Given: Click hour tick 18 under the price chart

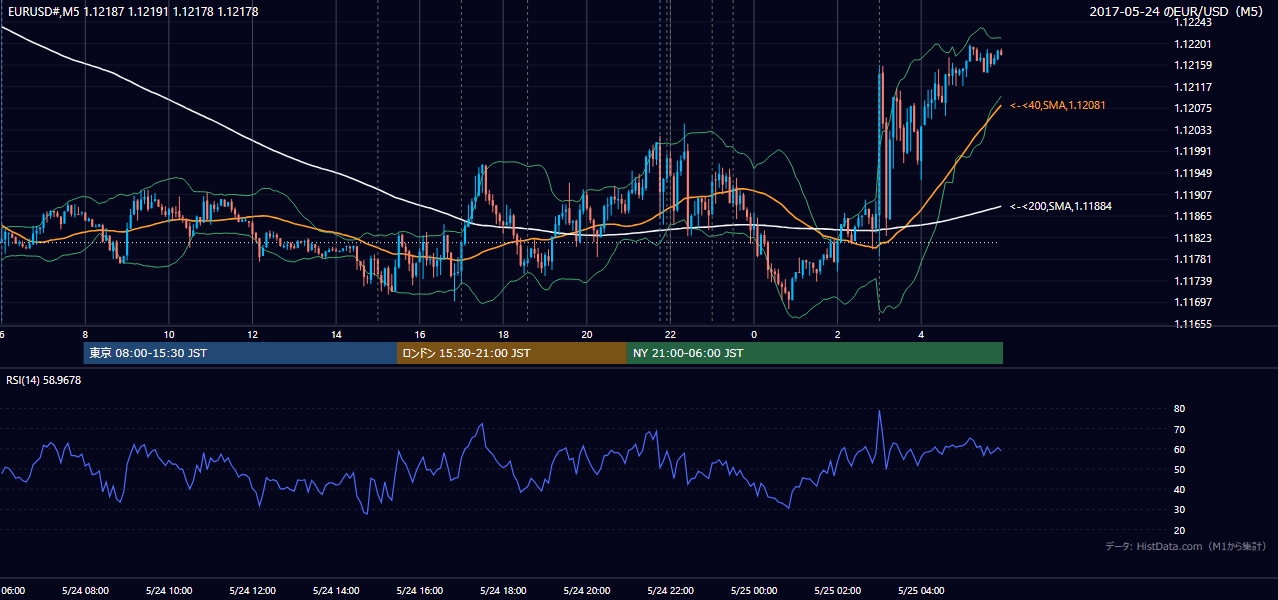Looking at the screenshot, I should (503, 334).
